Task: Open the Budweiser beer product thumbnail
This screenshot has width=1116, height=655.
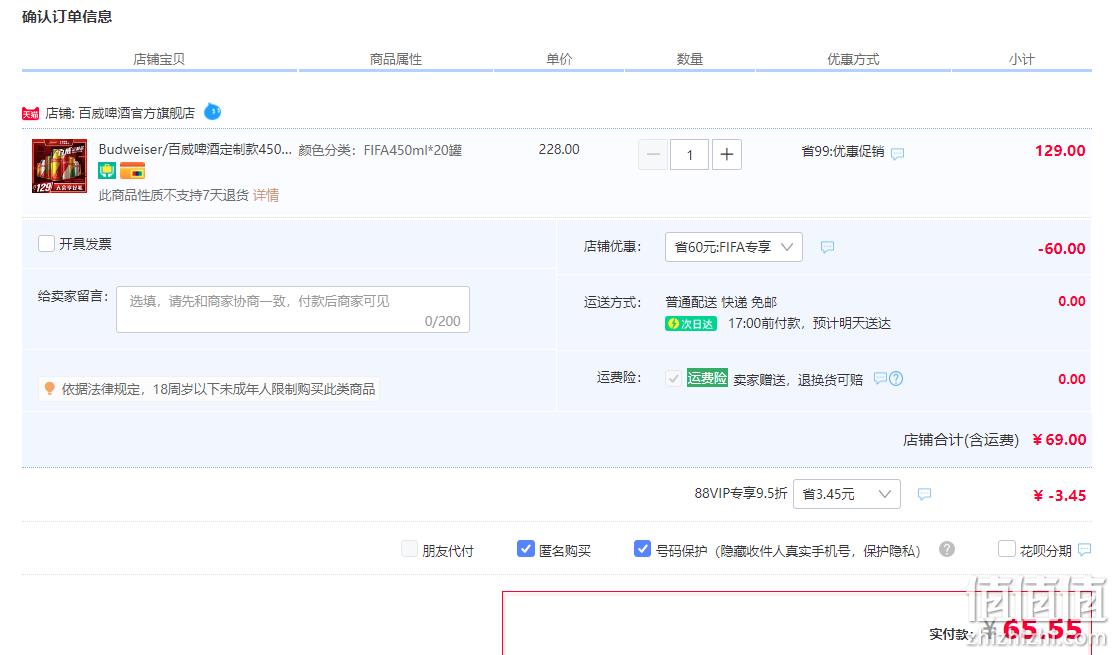Action: [60, 166]
